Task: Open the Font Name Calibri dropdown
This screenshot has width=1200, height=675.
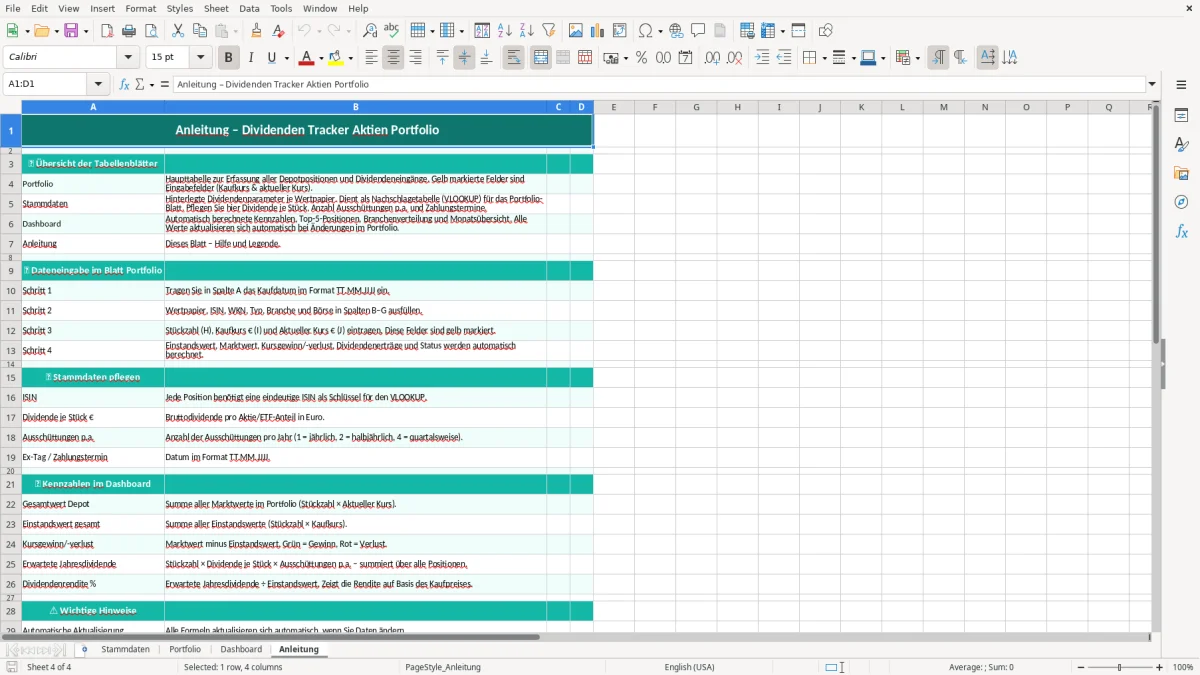Action: click(130, 58)
